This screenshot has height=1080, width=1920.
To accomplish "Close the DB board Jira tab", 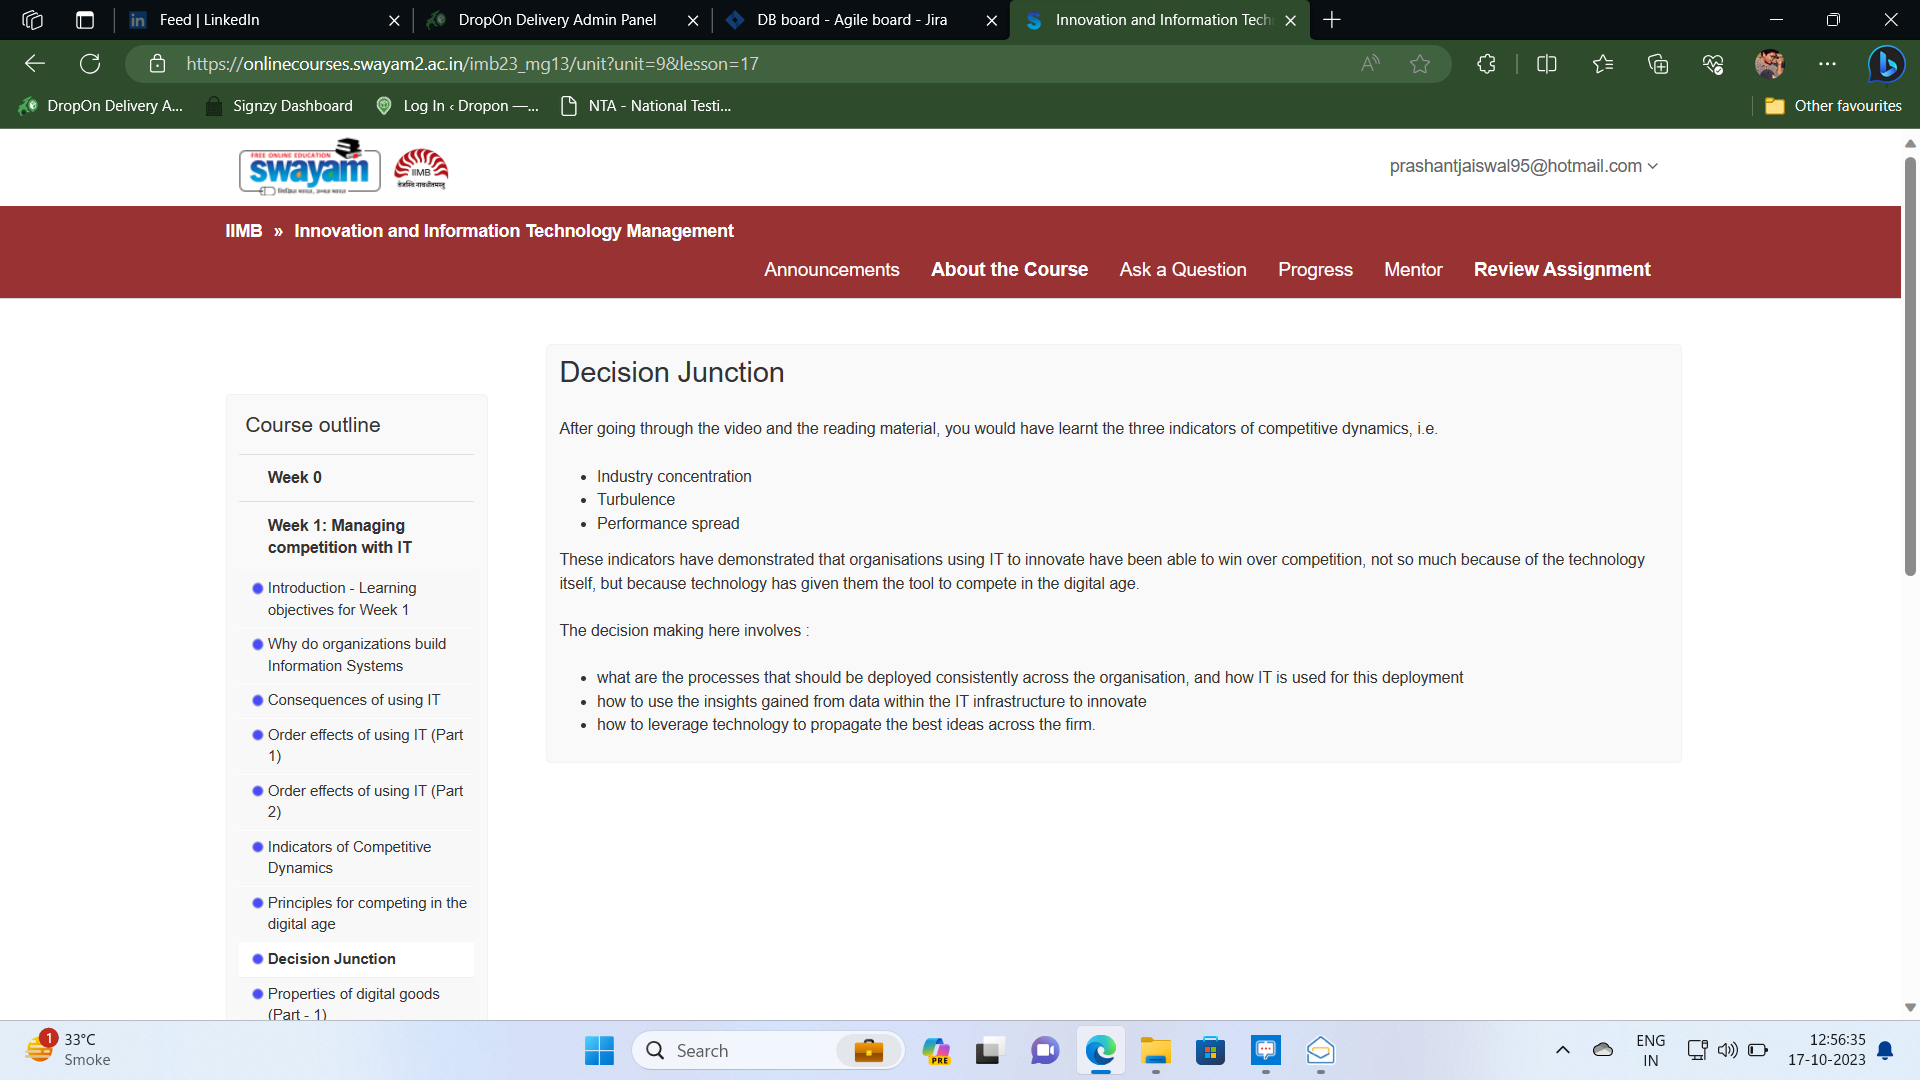I will (992, 20).
